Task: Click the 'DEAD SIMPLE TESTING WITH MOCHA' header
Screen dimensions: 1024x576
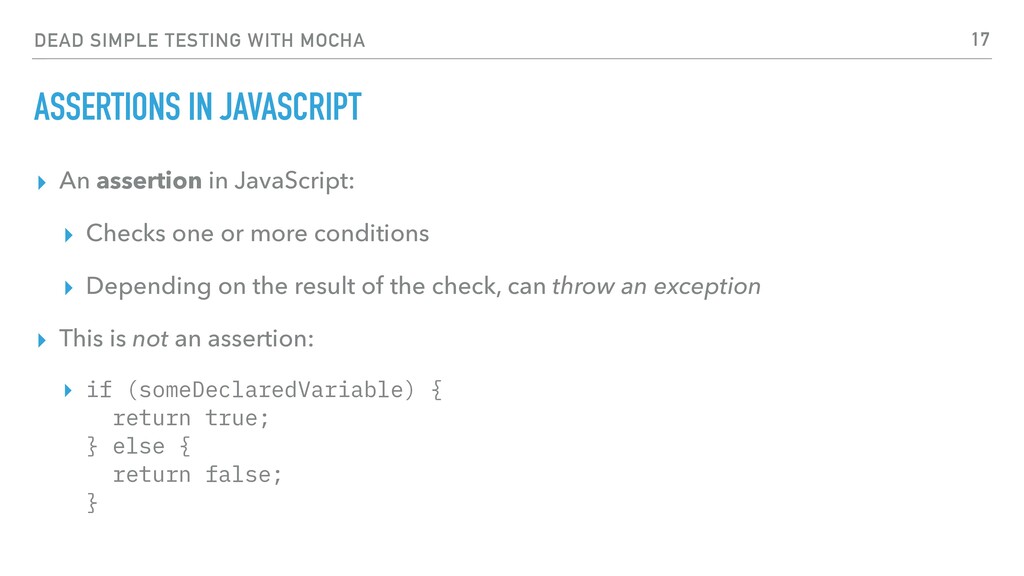Action: point(200,40)
